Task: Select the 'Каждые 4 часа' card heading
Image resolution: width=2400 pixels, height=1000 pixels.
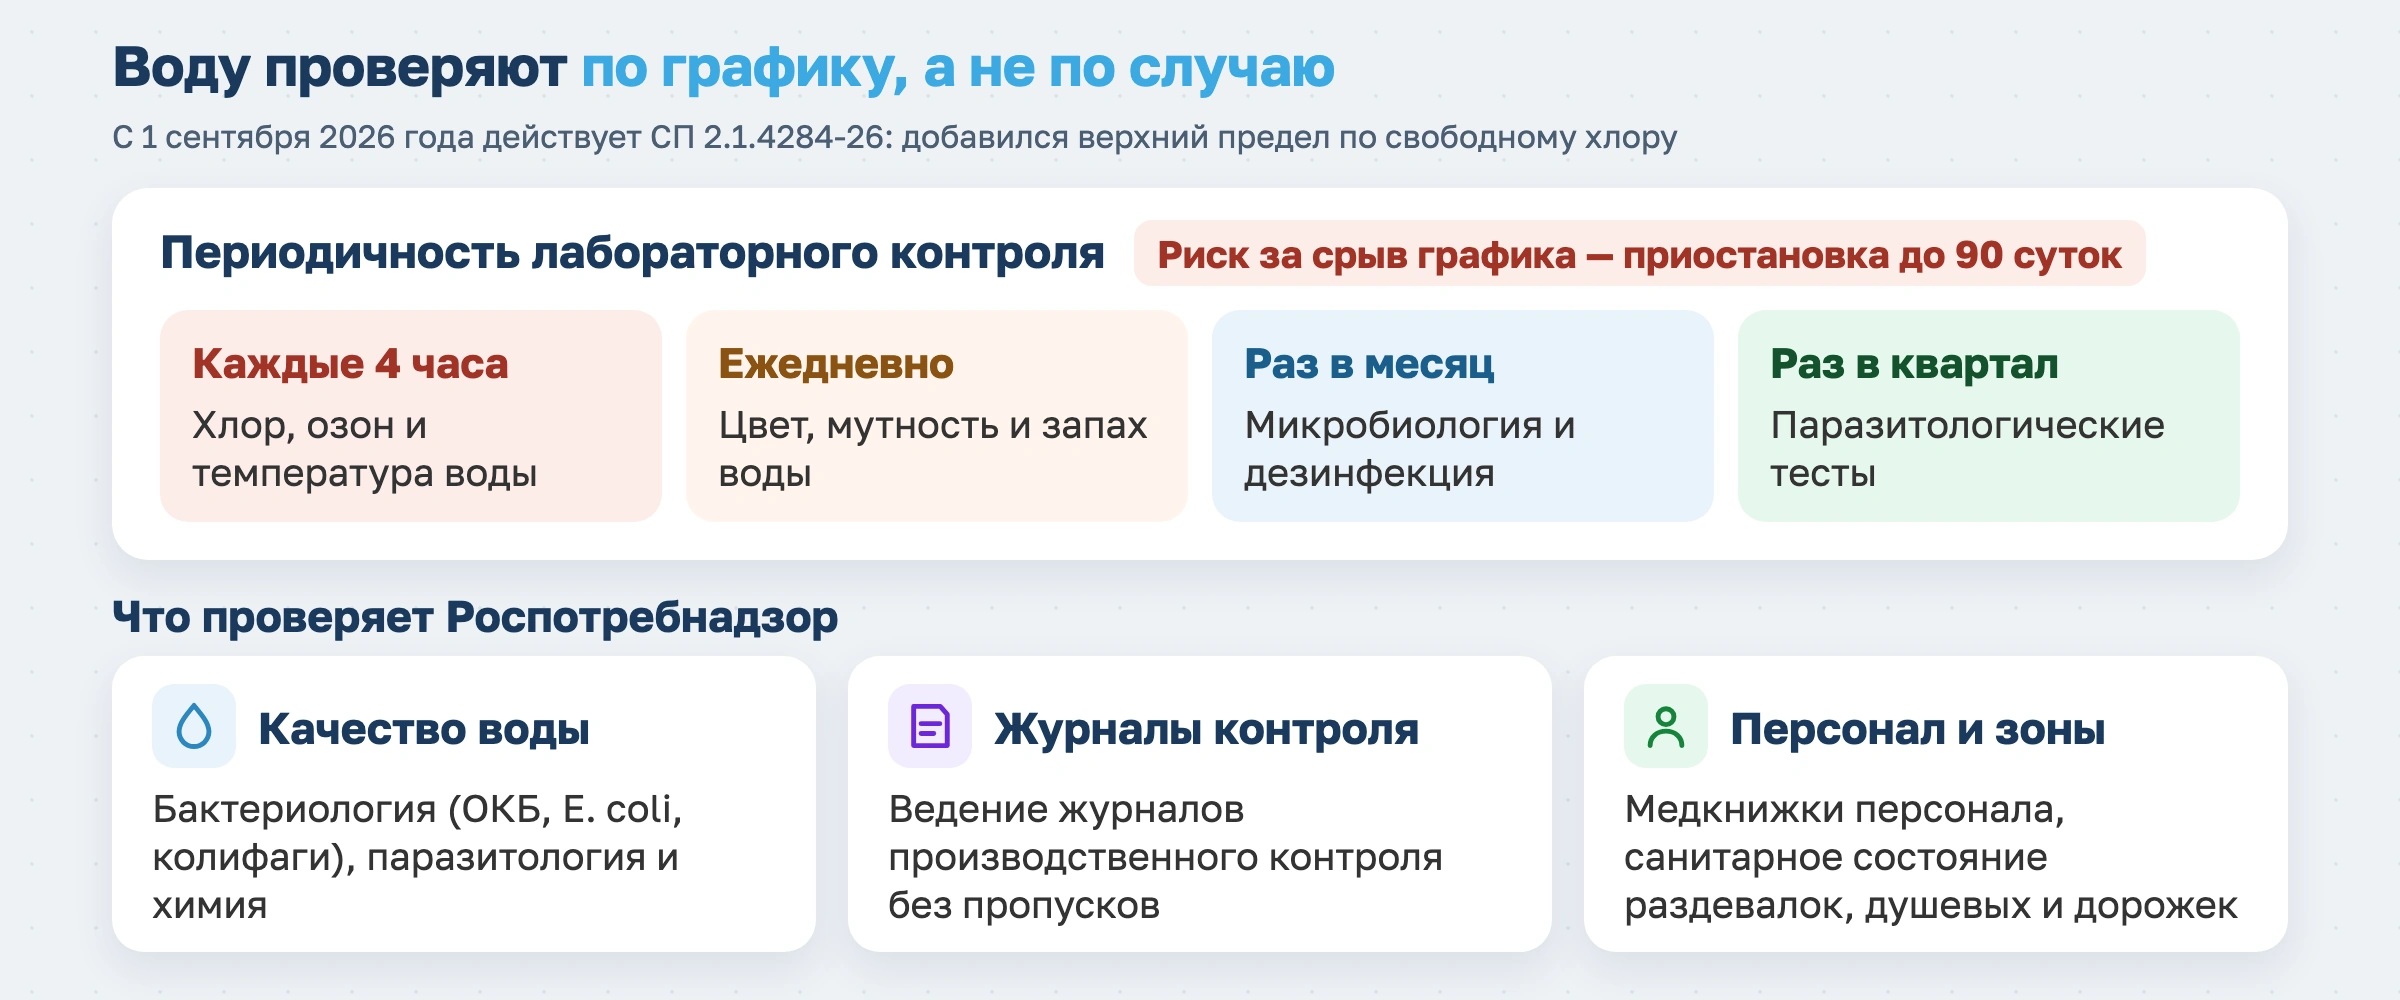Action: [350, 364]
